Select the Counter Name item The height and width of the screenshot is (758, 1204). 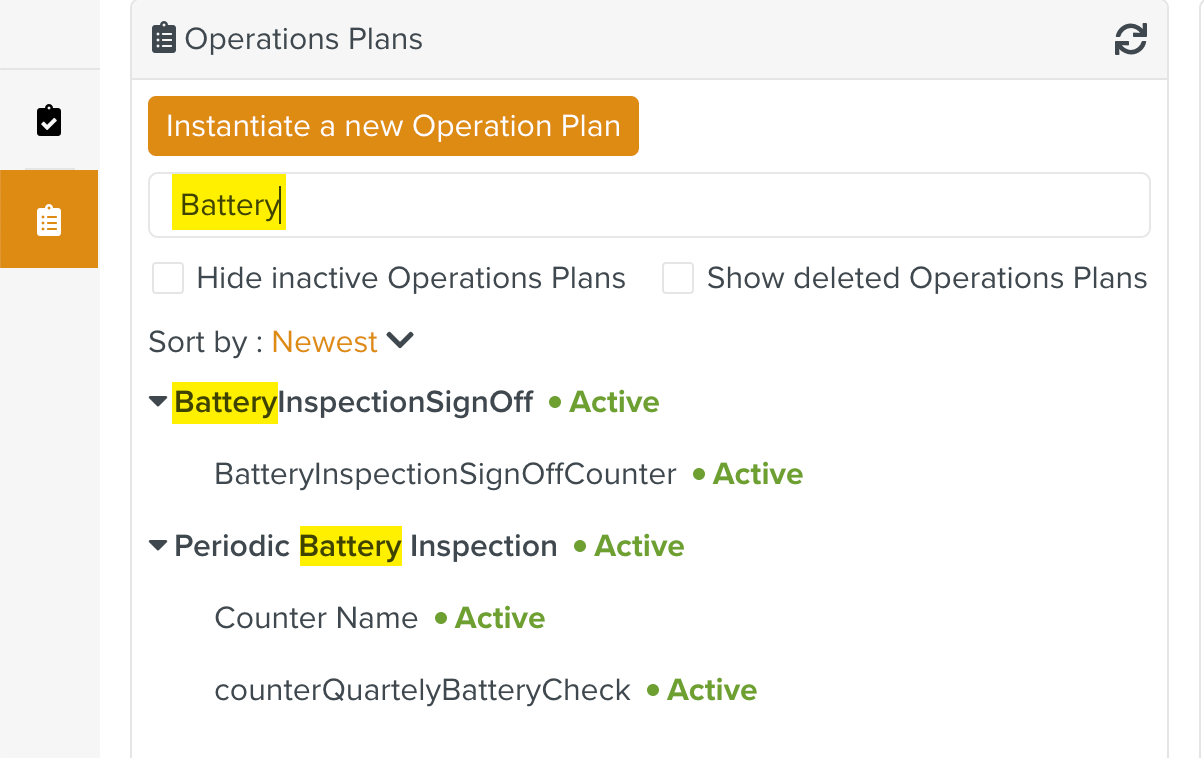(316, 618)
